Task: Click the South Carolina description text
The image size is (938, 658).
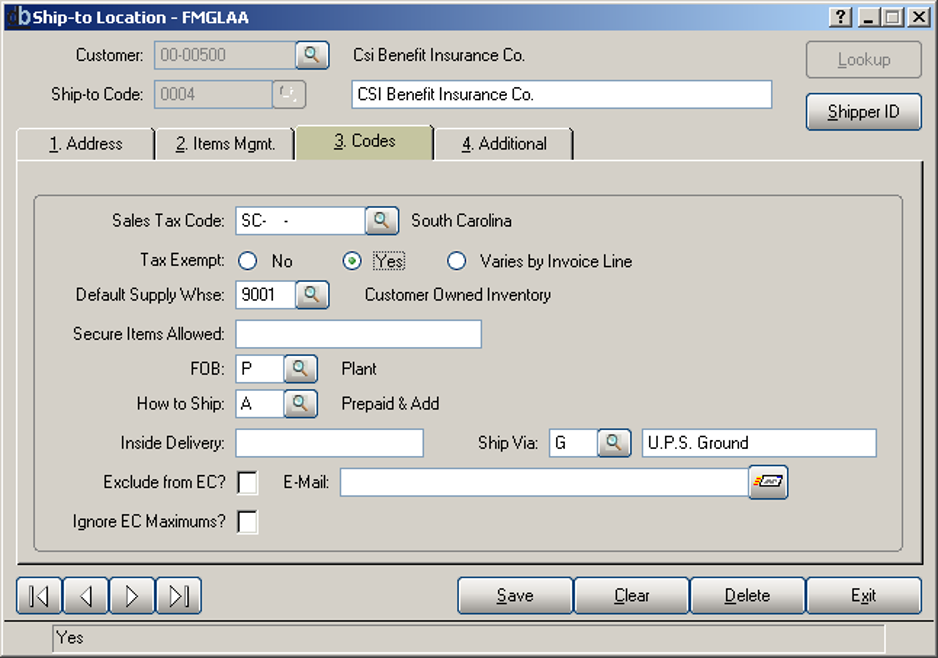Action: (461, 221)
